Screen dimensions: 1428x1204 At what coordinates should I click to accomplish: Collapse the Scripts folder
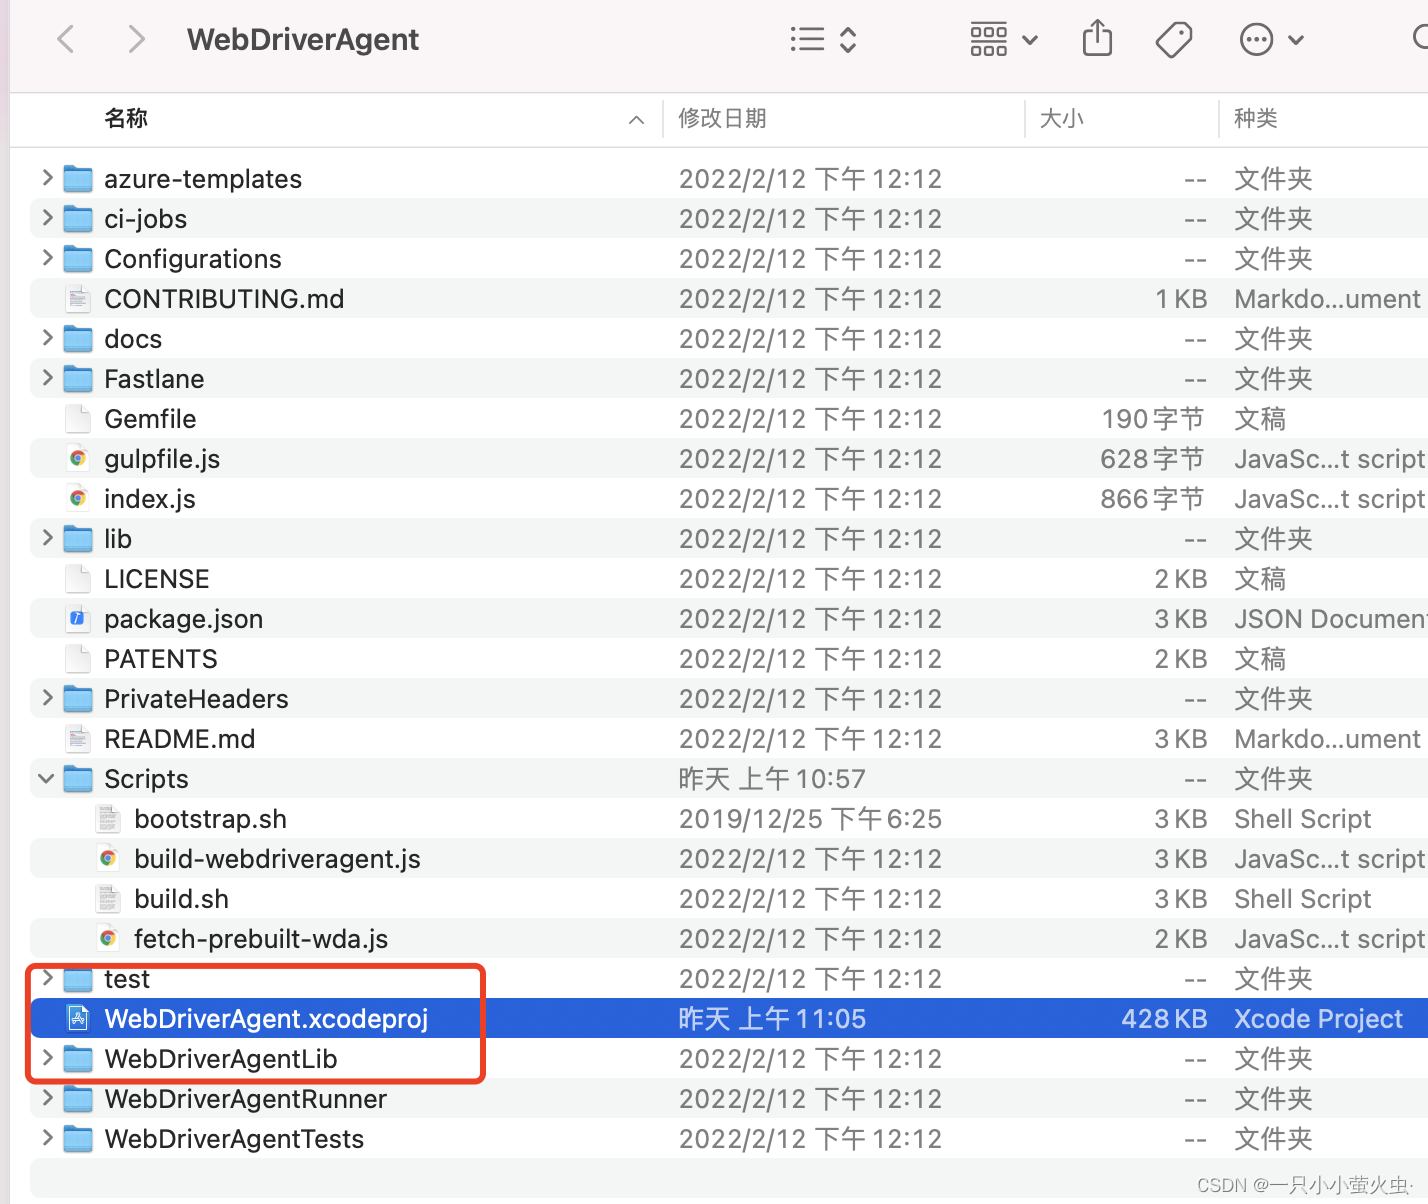[x=47, y=778]
